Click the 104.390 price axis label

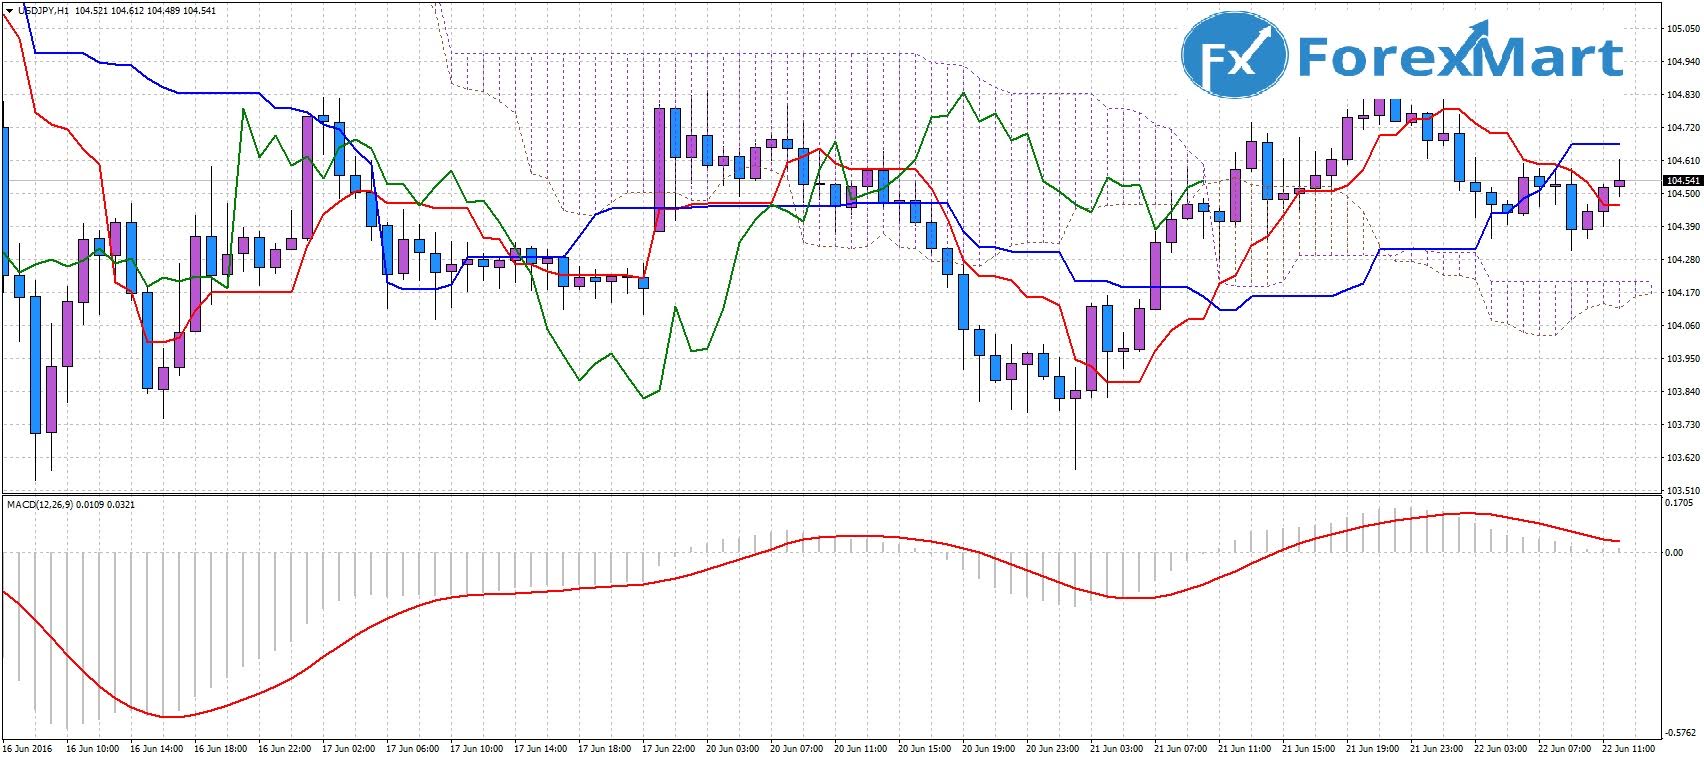click(x=1684, y=227)
